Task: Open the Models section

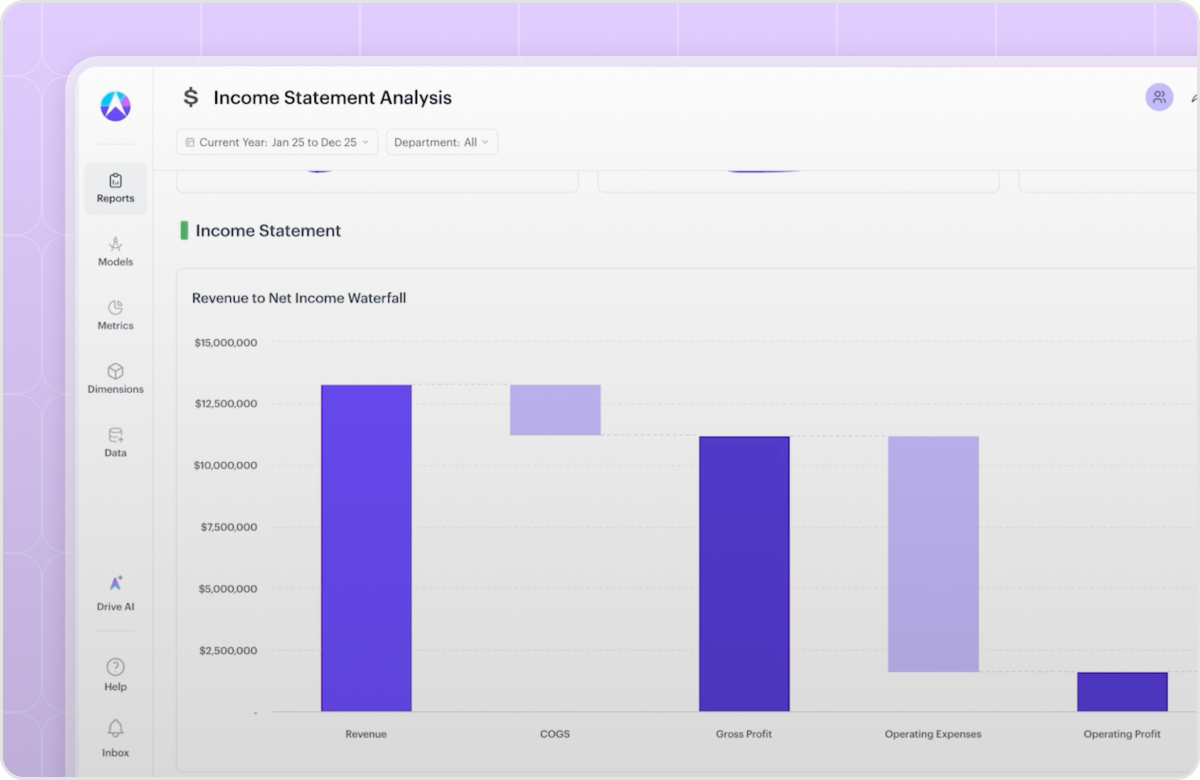Action: click(x=116, y=252)
